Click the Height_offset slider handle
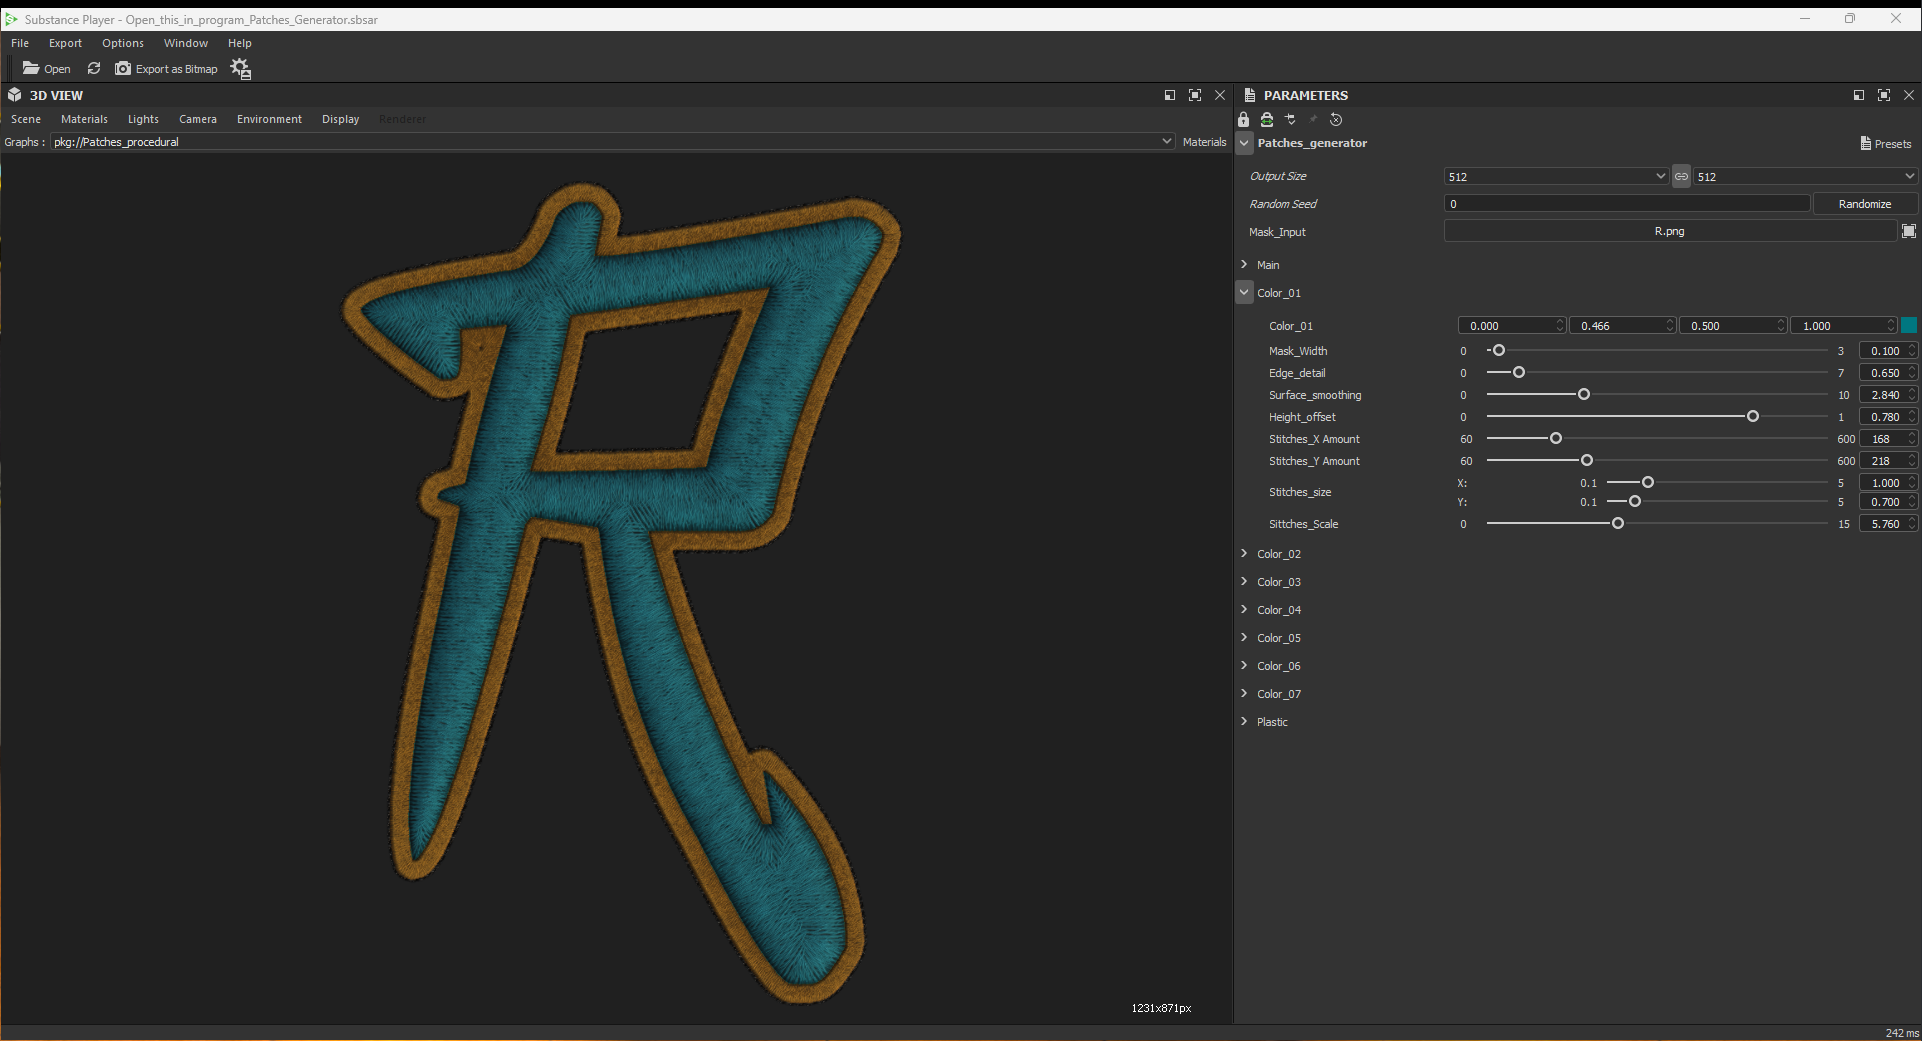1922x1041 pixels. click(x=1753, y=416)
